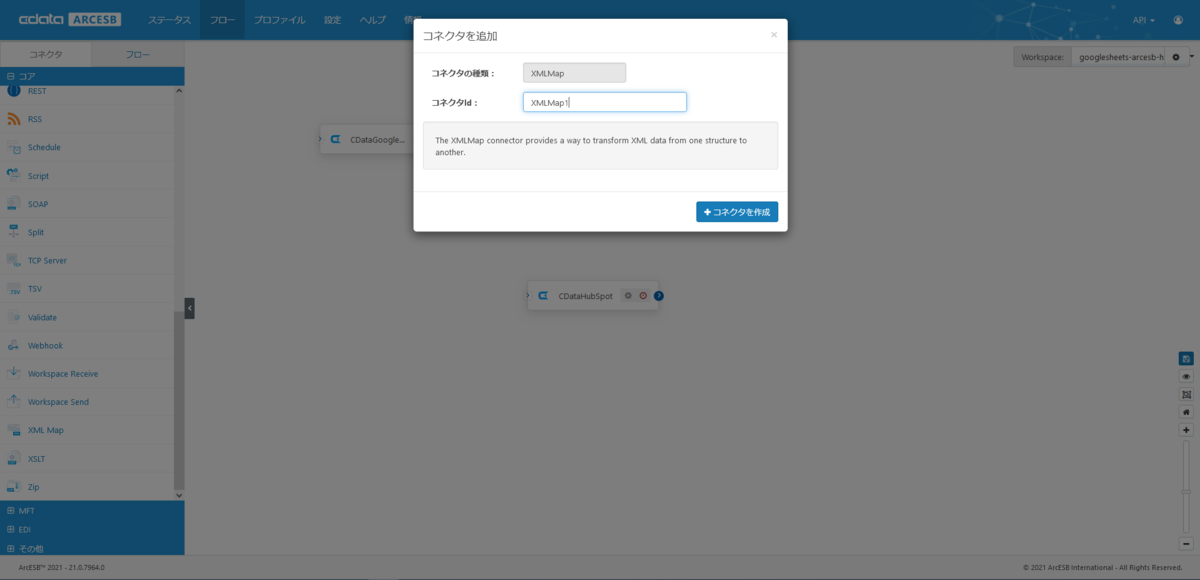Click the Validate connector icon
The width and height of the screenshot is (1200, 580).
(14, 317)
